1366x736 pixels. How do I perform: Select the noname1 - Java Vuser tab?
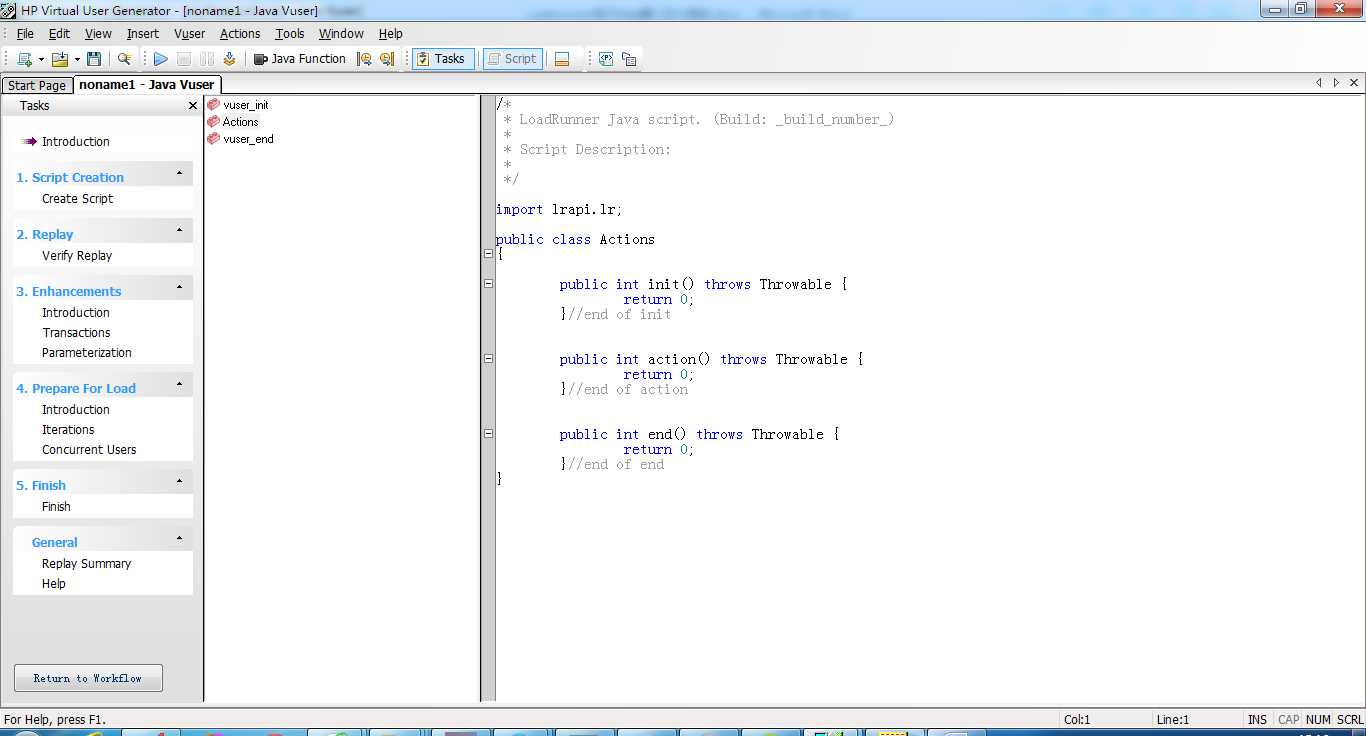click(146, 85)
